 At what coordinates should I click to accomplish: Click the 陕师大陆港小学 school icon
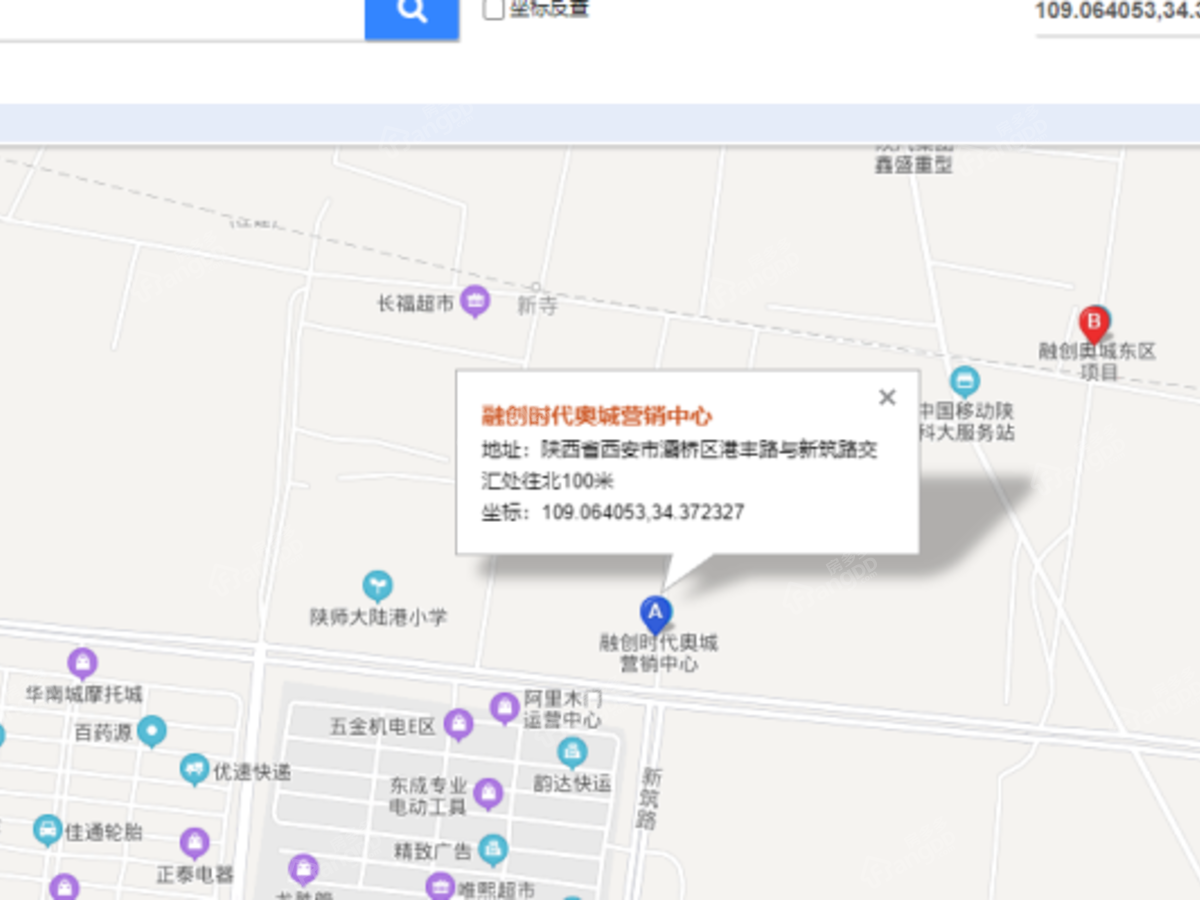(x=377, y=586)
